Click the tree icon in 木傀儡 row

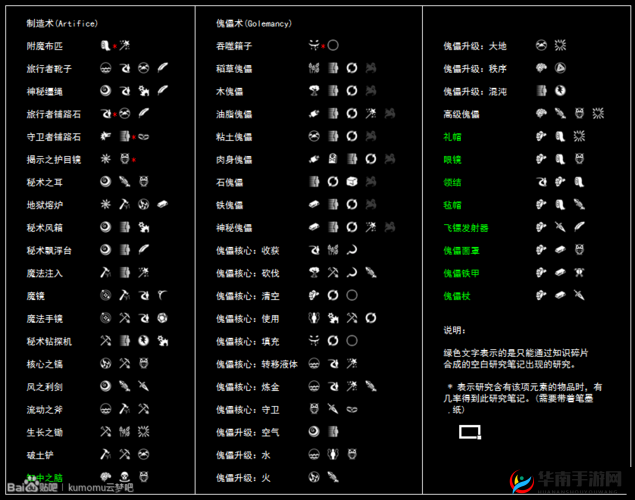pyautogui.click(x=314, y=91)
